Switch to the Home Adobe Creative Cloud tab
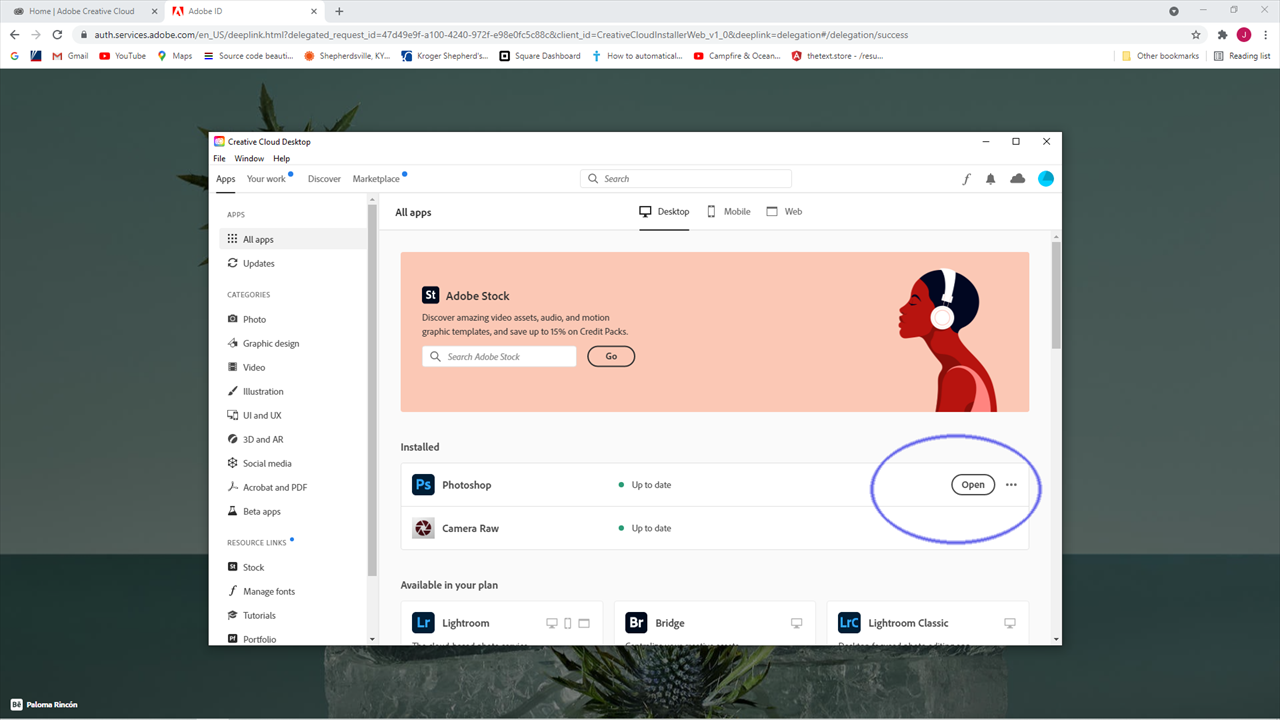 [x=83, y=11]
